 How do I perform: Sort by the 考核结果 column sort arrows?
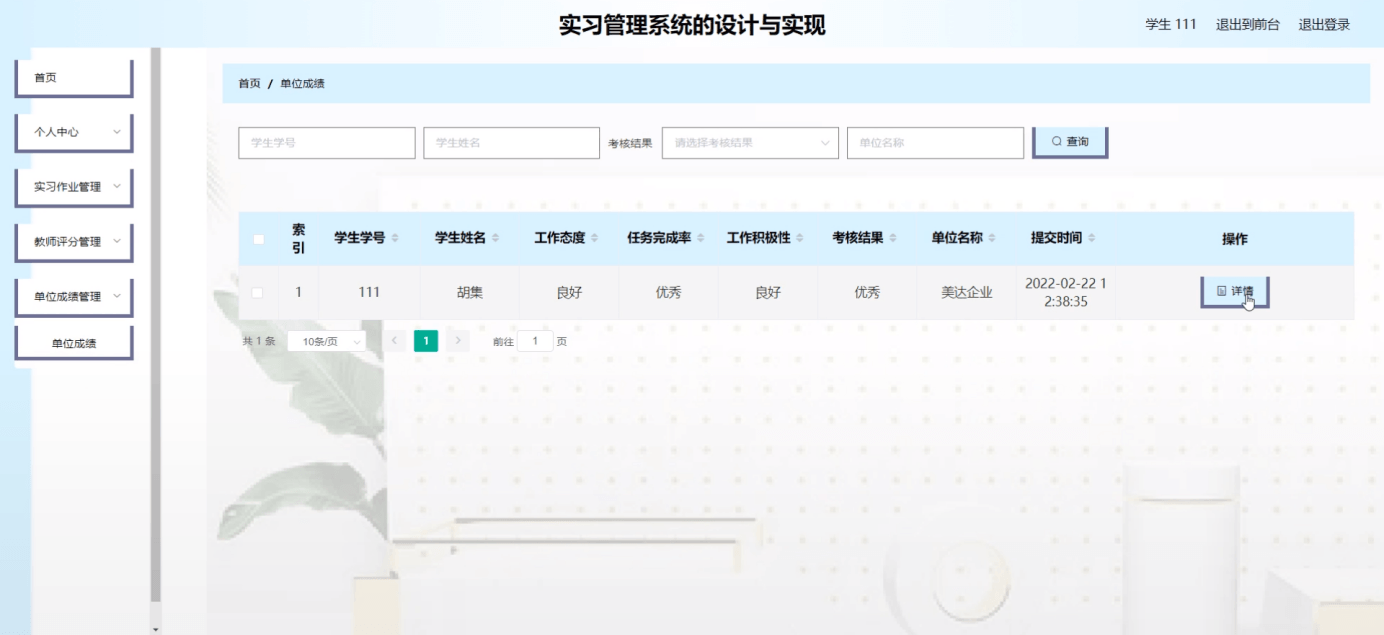click(893, 238)
